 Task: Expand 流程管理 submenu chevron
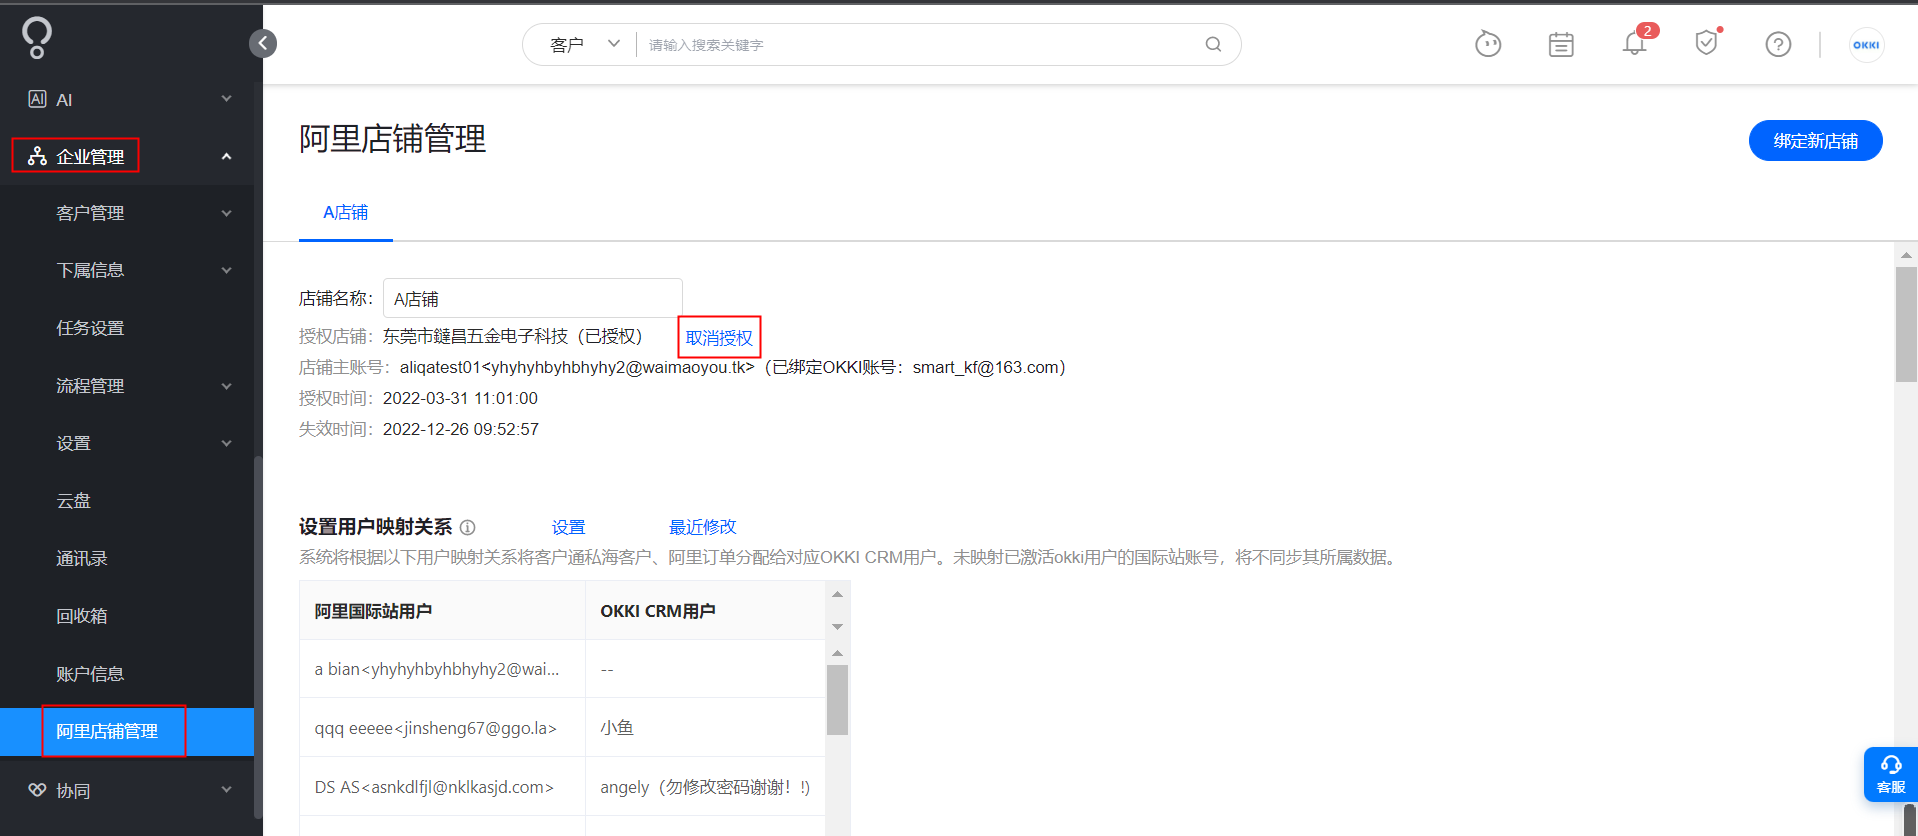(x=226, y=386)
